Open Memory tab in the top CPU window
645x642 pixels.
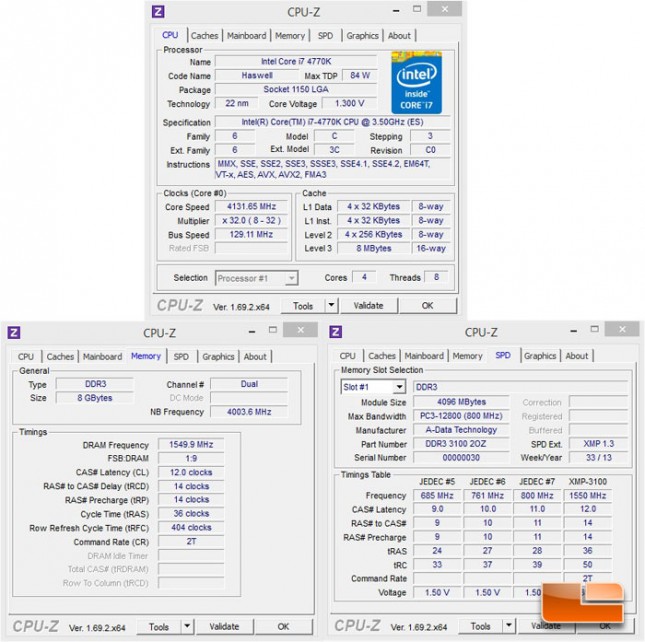point(290,36)
